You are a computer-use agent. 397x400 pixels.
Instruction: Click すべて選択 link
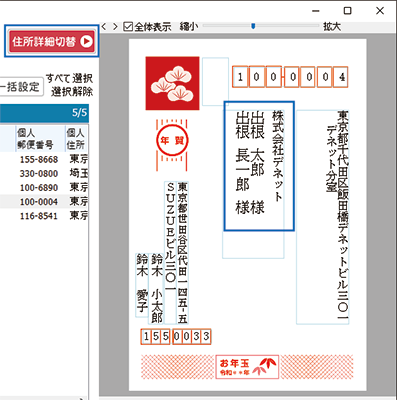click(69, 78)
